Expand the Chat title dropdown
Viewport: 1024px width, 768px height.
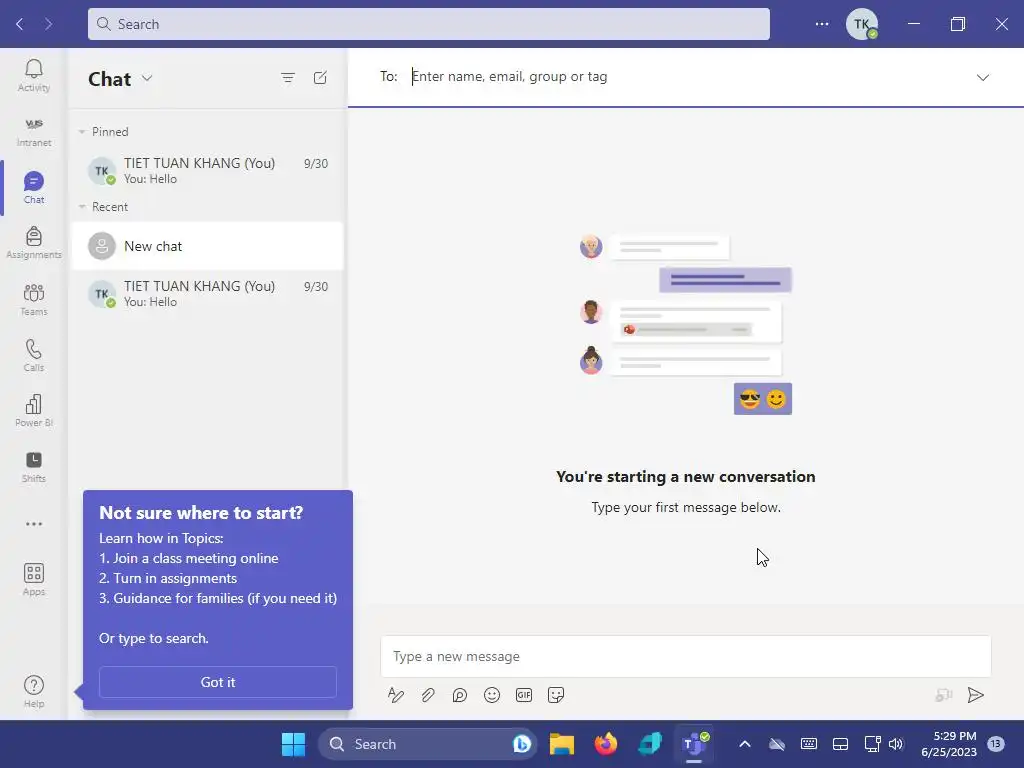pos(148,78)
